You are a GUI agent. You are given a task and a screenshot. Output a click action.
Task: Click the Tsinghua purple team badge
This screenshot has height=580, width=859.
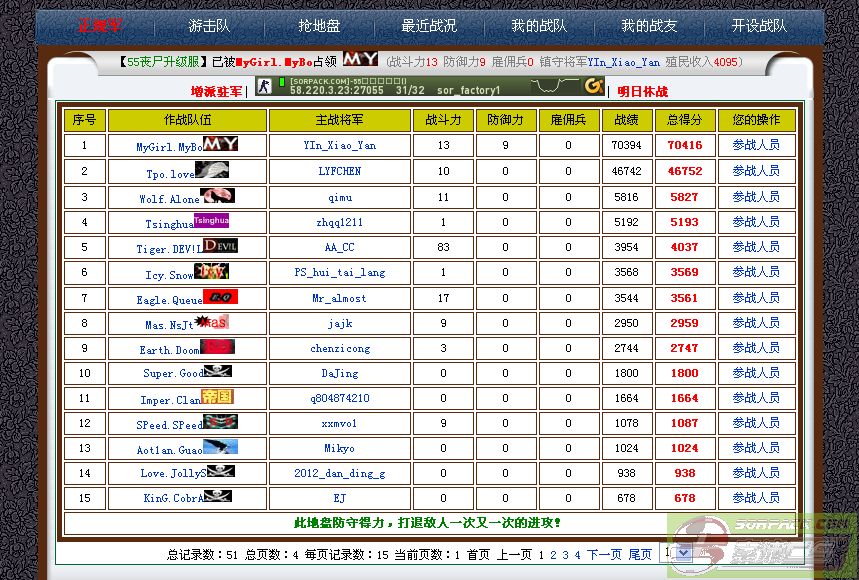tap(211, 220)
